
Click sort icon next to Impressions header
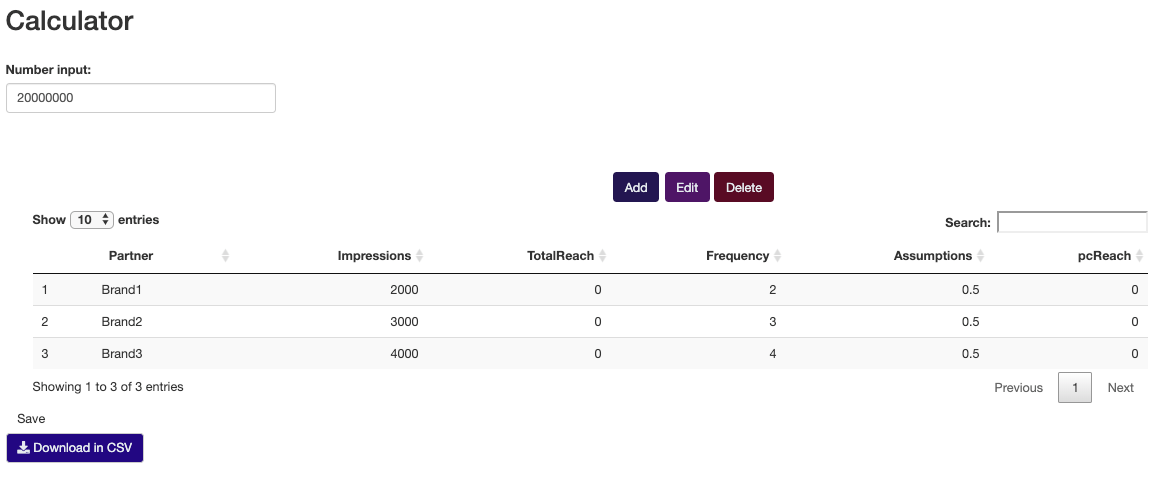[420, 256]
